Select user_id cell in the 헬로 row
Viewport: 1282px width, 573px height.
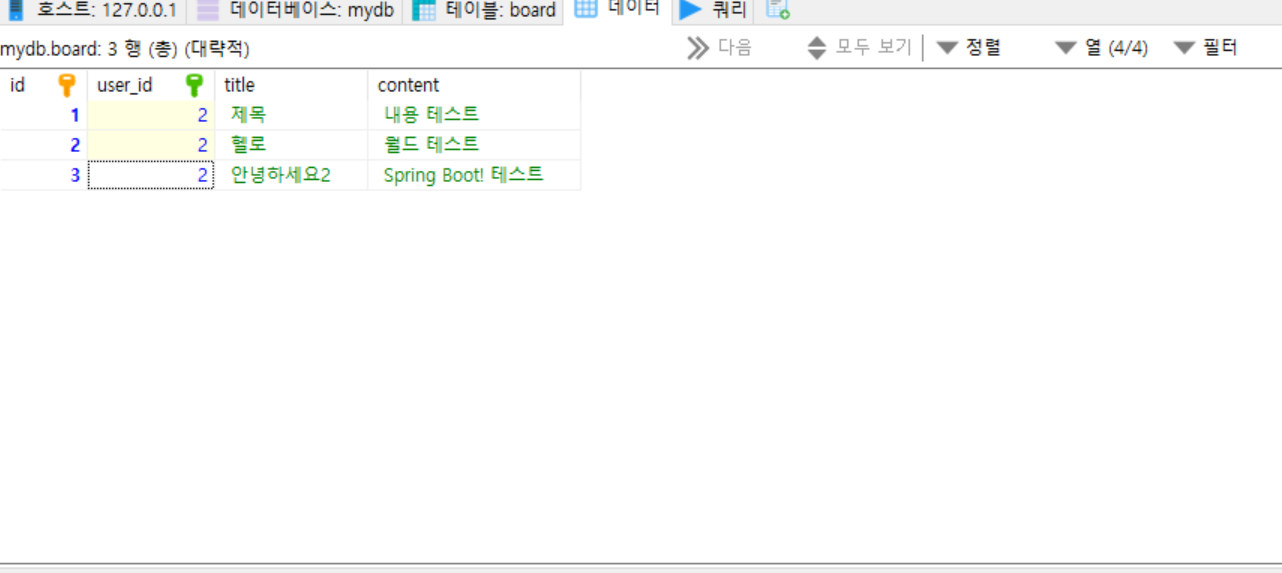pos(151,145)
